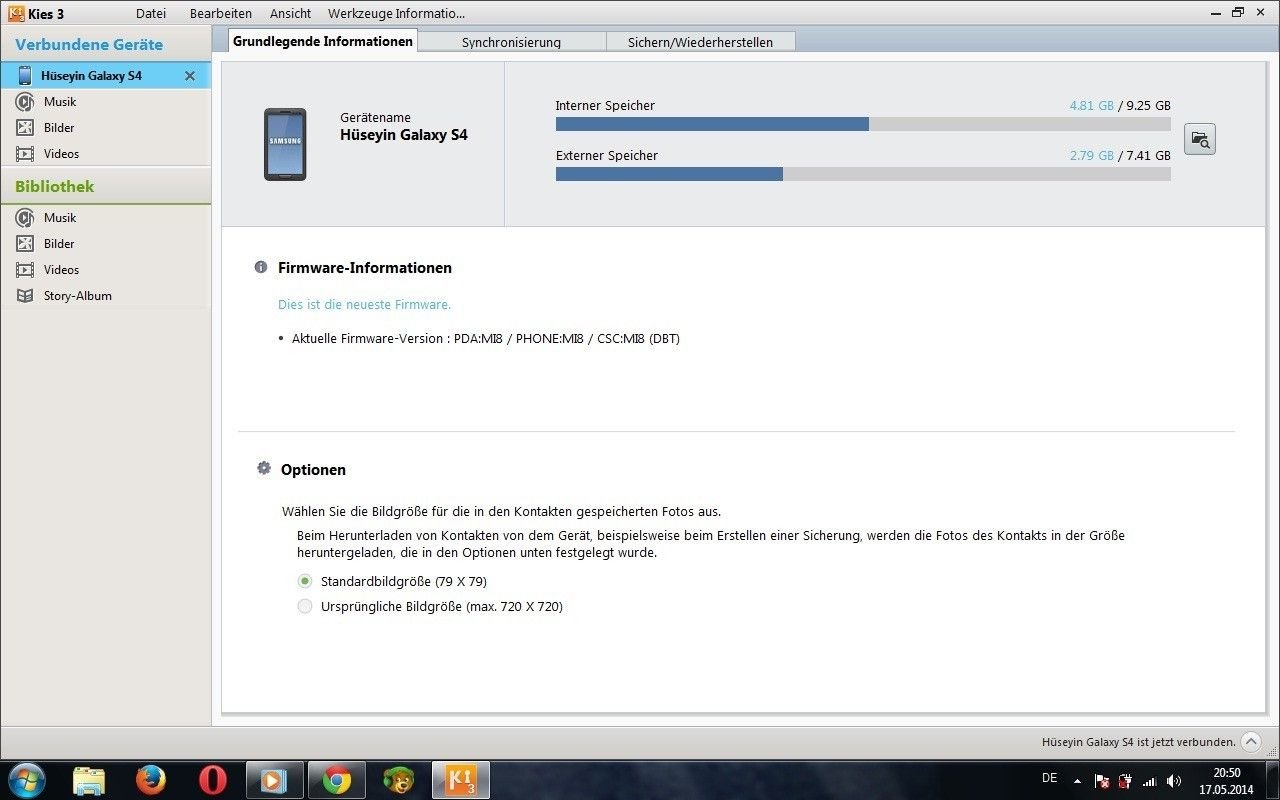The height and width of the screenshot is (800, 1280).
Task: Click the network signal tray icon
Action: (1150, 781)
